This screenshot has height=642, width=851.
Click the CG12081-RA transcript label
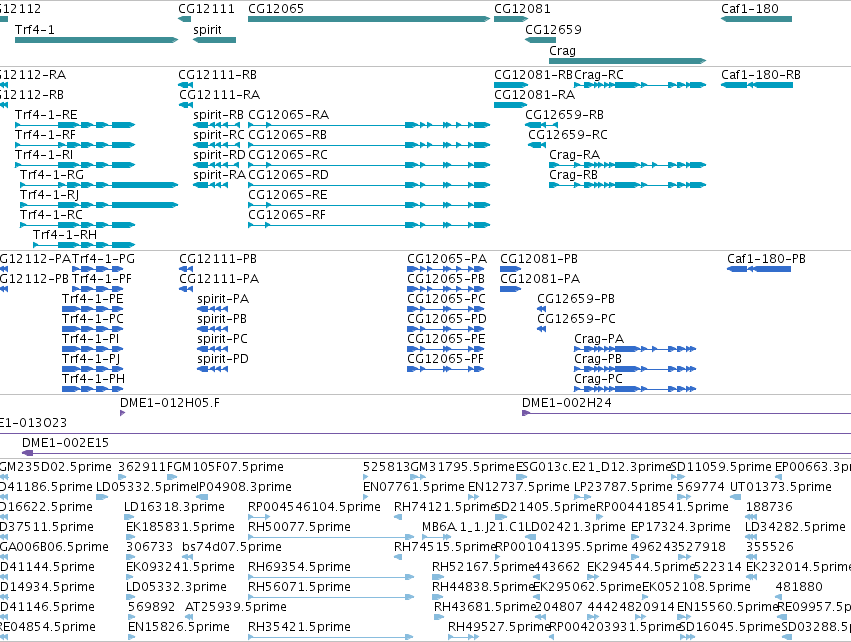tap(535, 95)
